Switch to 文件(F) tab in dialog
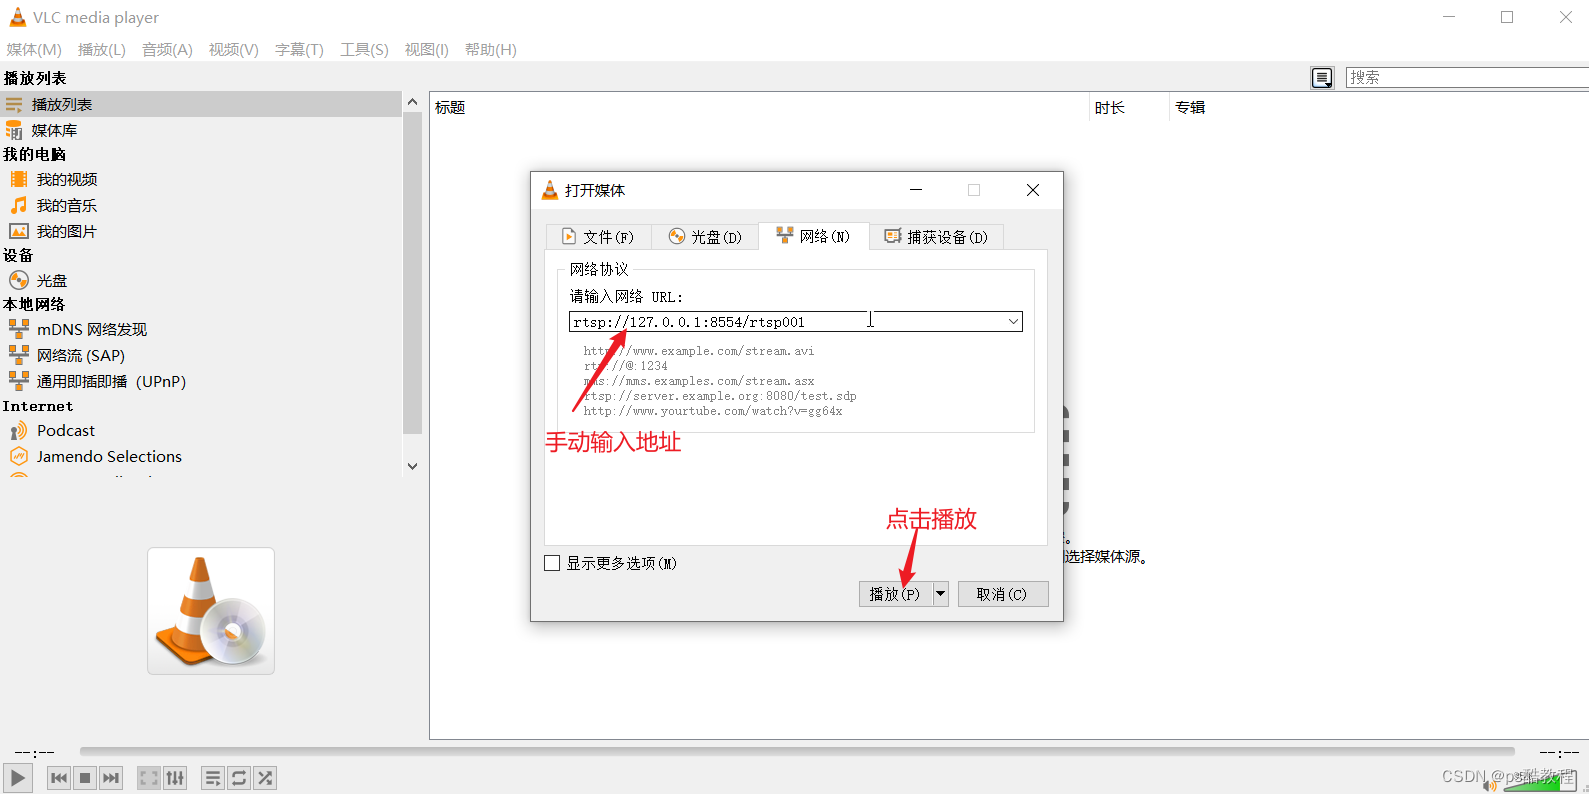The width and height of the screenshot is (1589, 794). pyautogui.click(x=598, y=237)
